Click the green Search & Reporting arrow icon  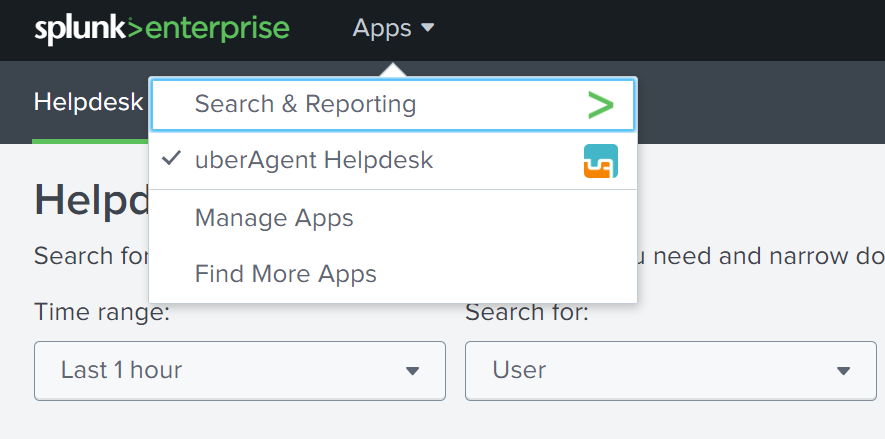pos(600,104)
